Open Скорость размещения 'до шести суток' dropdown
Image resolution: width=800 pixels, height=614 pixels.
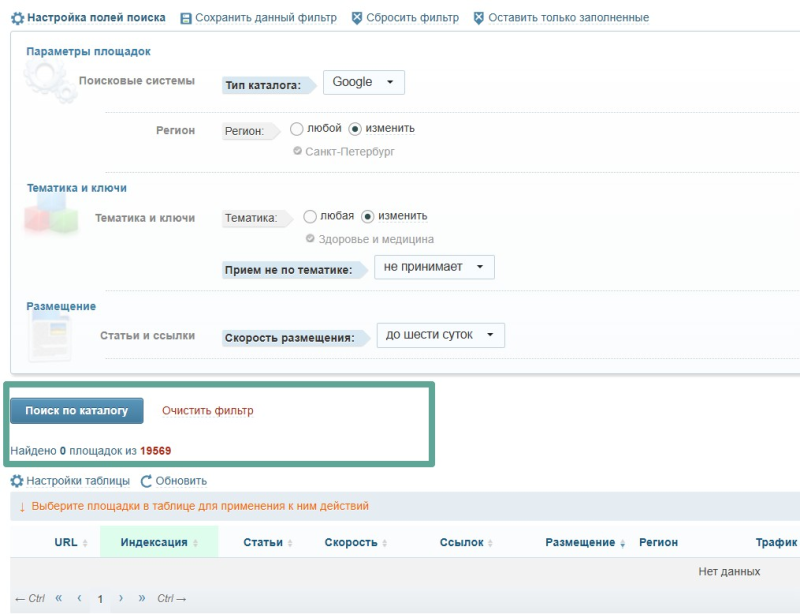tap(440, 335)
